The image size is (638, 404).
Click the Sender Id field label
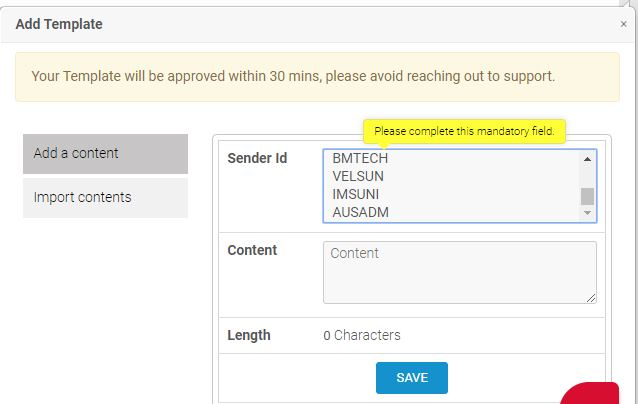click(x=257, y=158)
